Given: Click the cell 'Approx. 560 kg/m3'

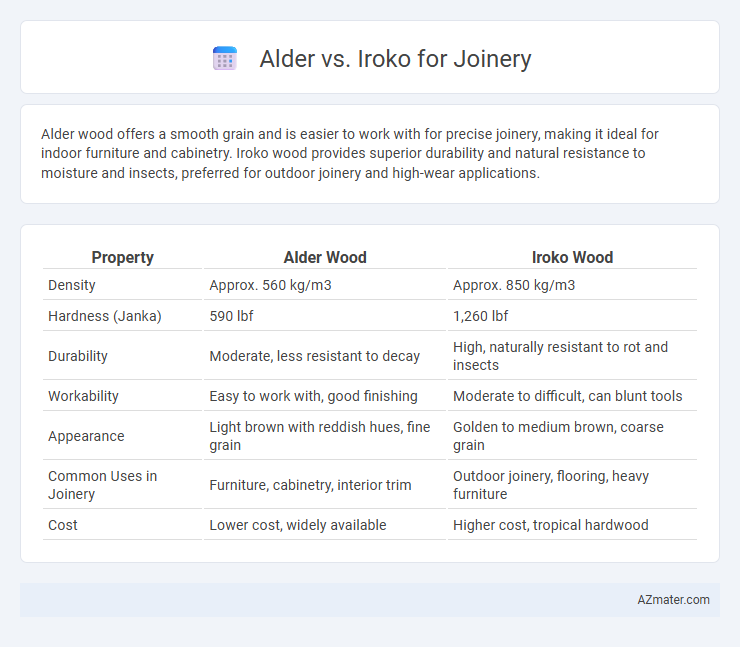Looking at the screenshot, I should coord(270,285).
